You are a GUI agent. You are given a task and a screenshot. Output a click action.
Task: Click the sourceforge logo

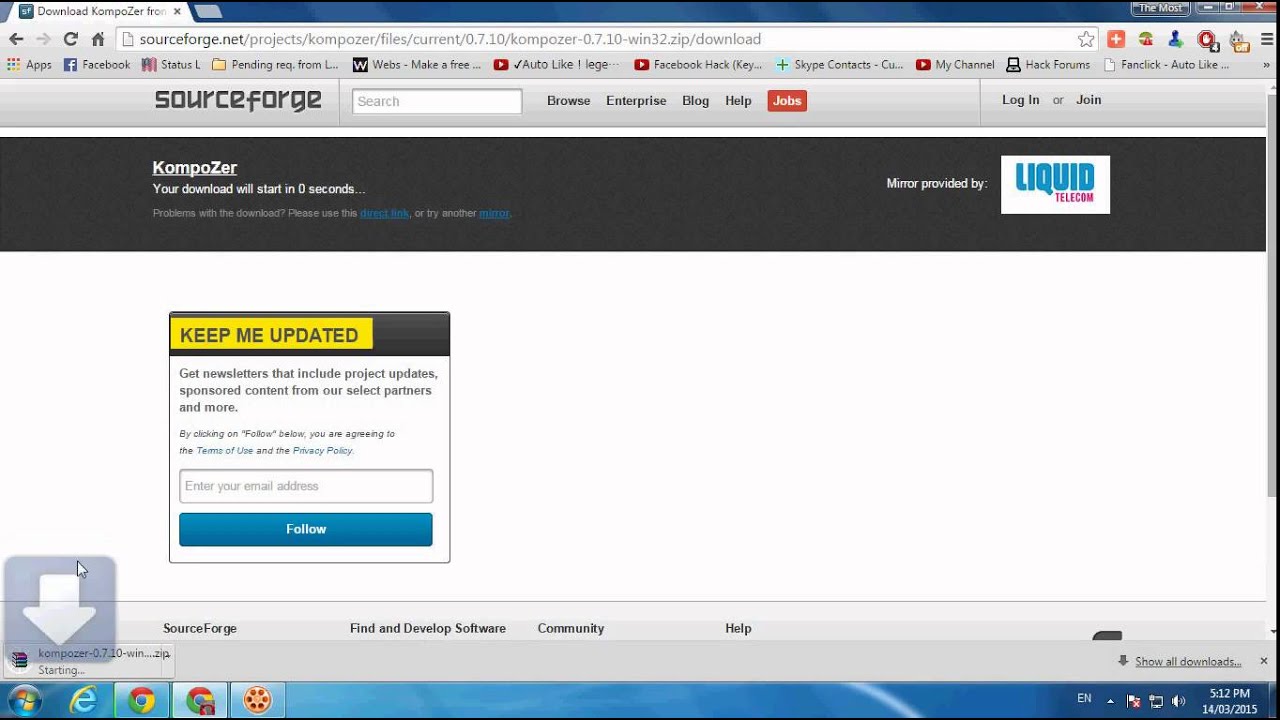[238, 100]
